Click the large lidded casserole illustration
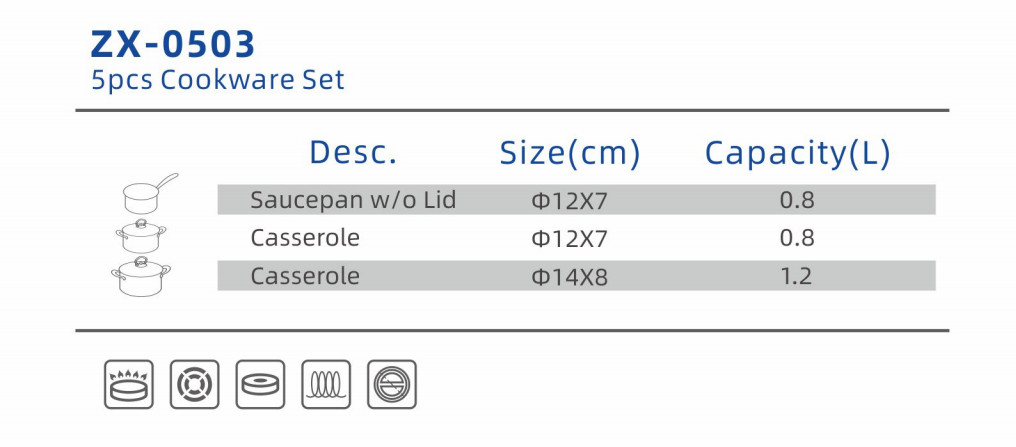The width and height of the screenshot is (1016, 447). (x=141, y=277)
